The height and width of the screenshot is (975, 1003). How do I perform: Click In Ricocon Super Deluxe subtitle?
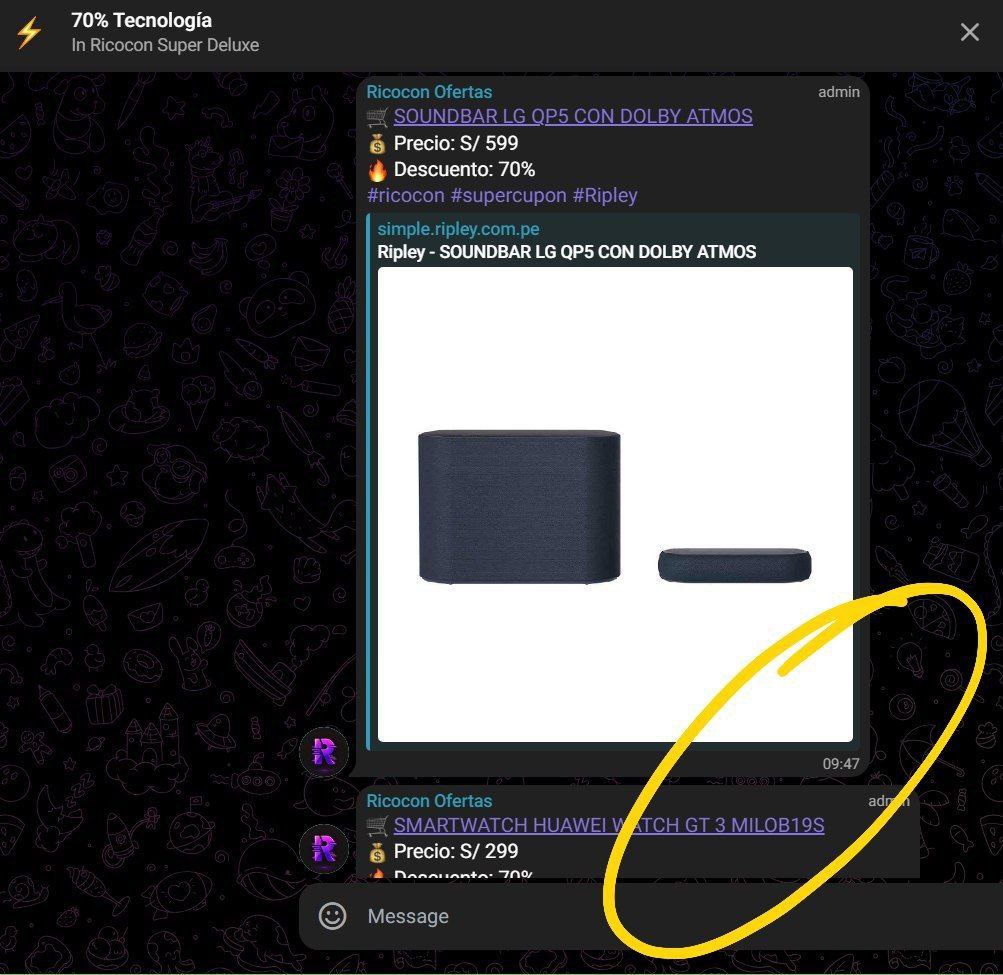pyautogui.click(x=165, y=45)
